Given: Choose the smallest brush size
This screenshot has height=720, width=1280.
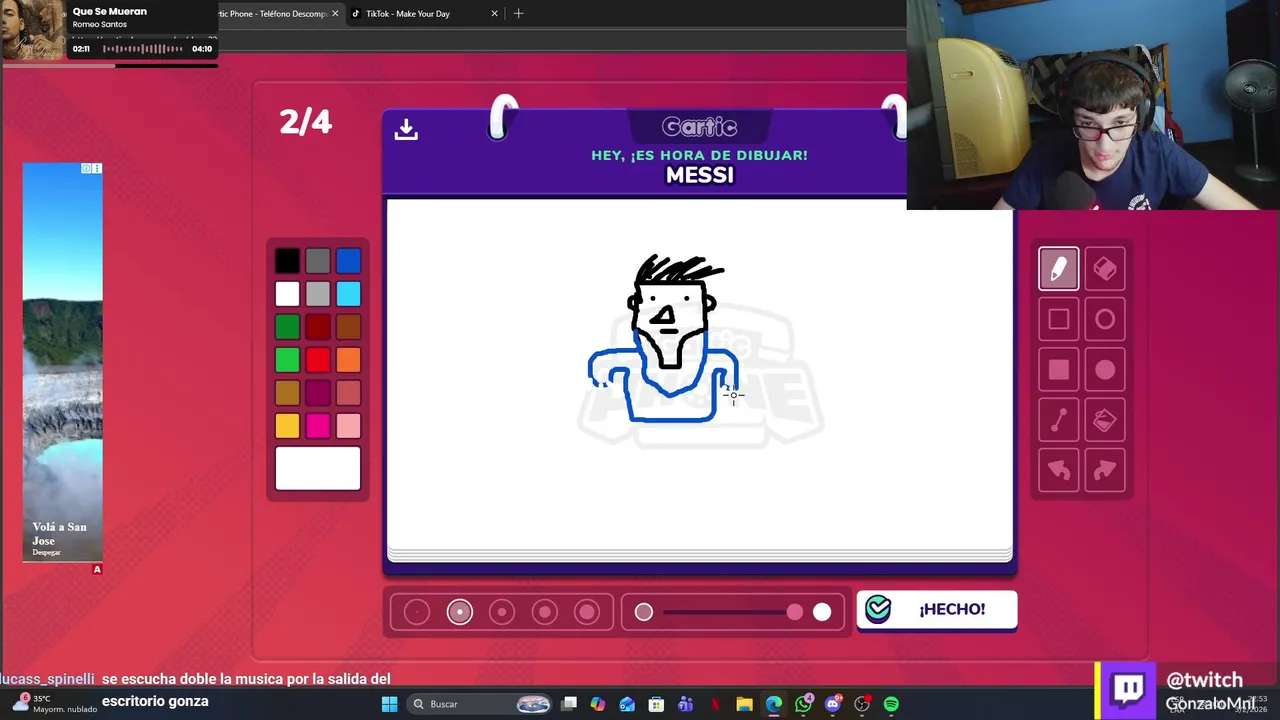Looking at the screenshot, I should (x=417, y=612).
